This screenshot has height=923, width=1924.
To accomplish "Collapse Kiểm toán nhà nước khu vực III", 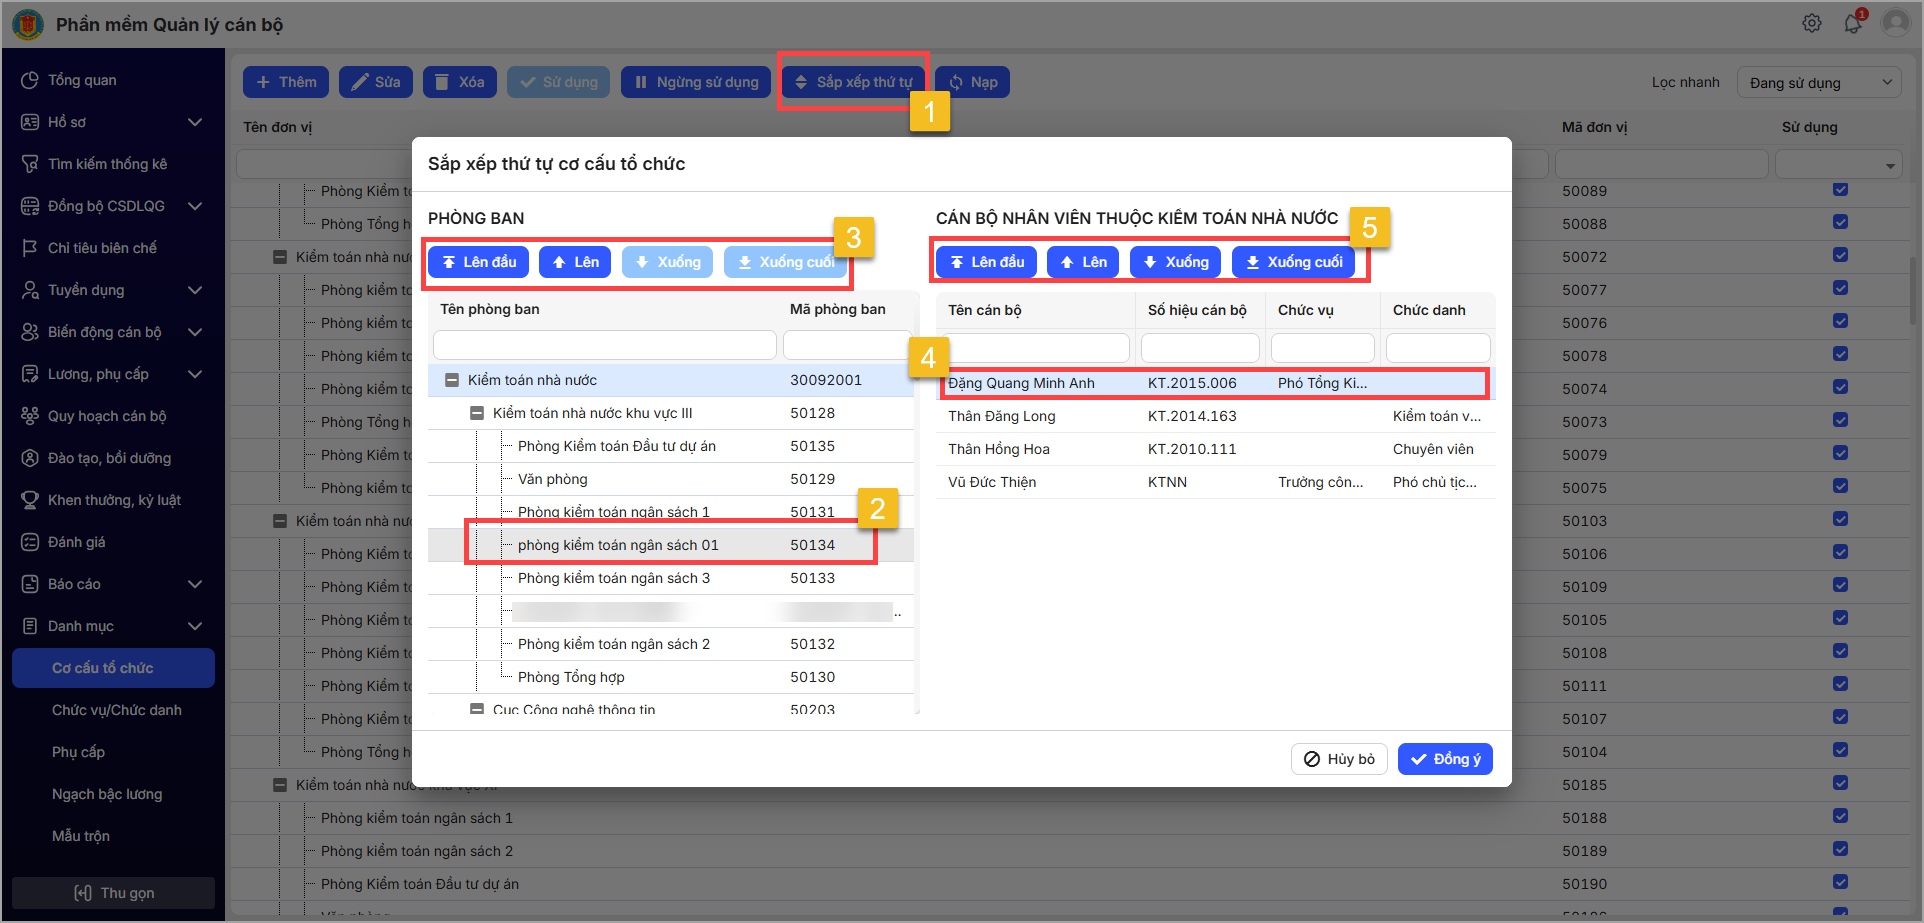I will point(477,413).
